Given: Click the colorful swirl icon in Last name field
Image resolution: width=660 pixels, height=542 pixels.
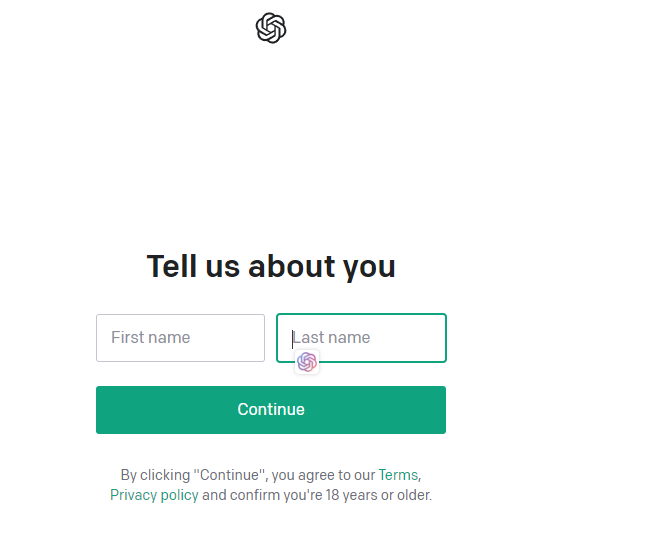Looking at the screenshot, I should 307,362.
